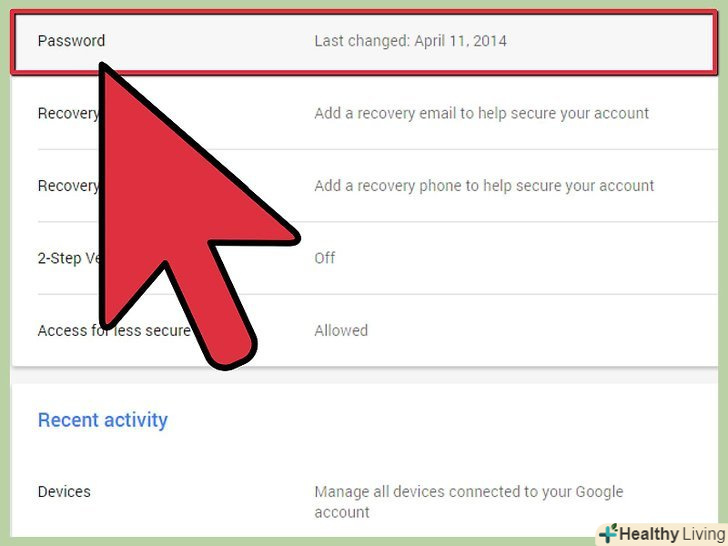Change the 'Allowed' less secure access status
Screen dimensions: 728x546
pyautogui.click(x=341, y=331)
